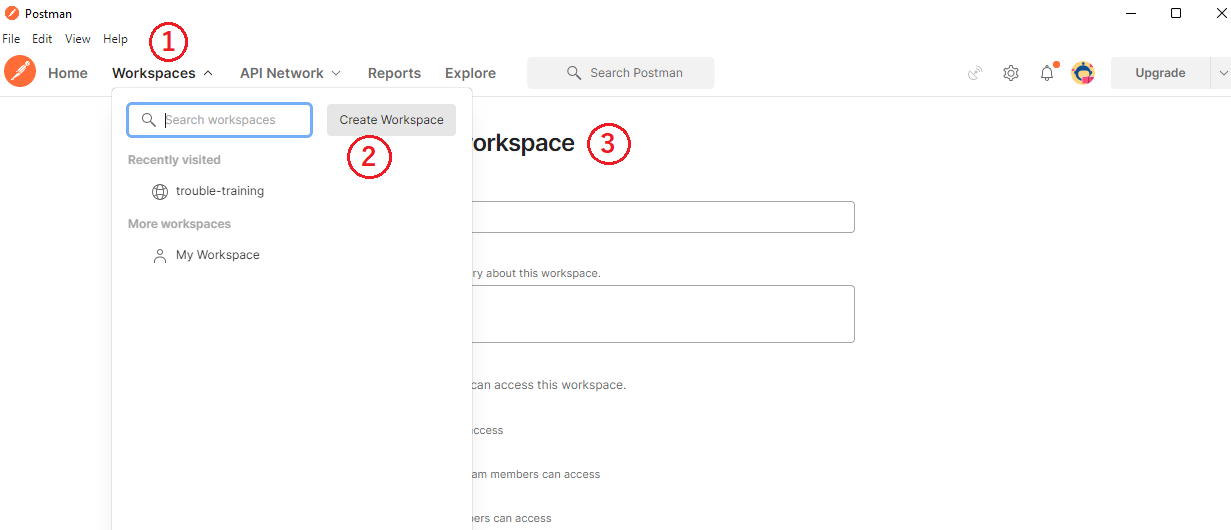Click the Upgrade button
This screenshot has height=530, width=1231.
point(1160,73)
